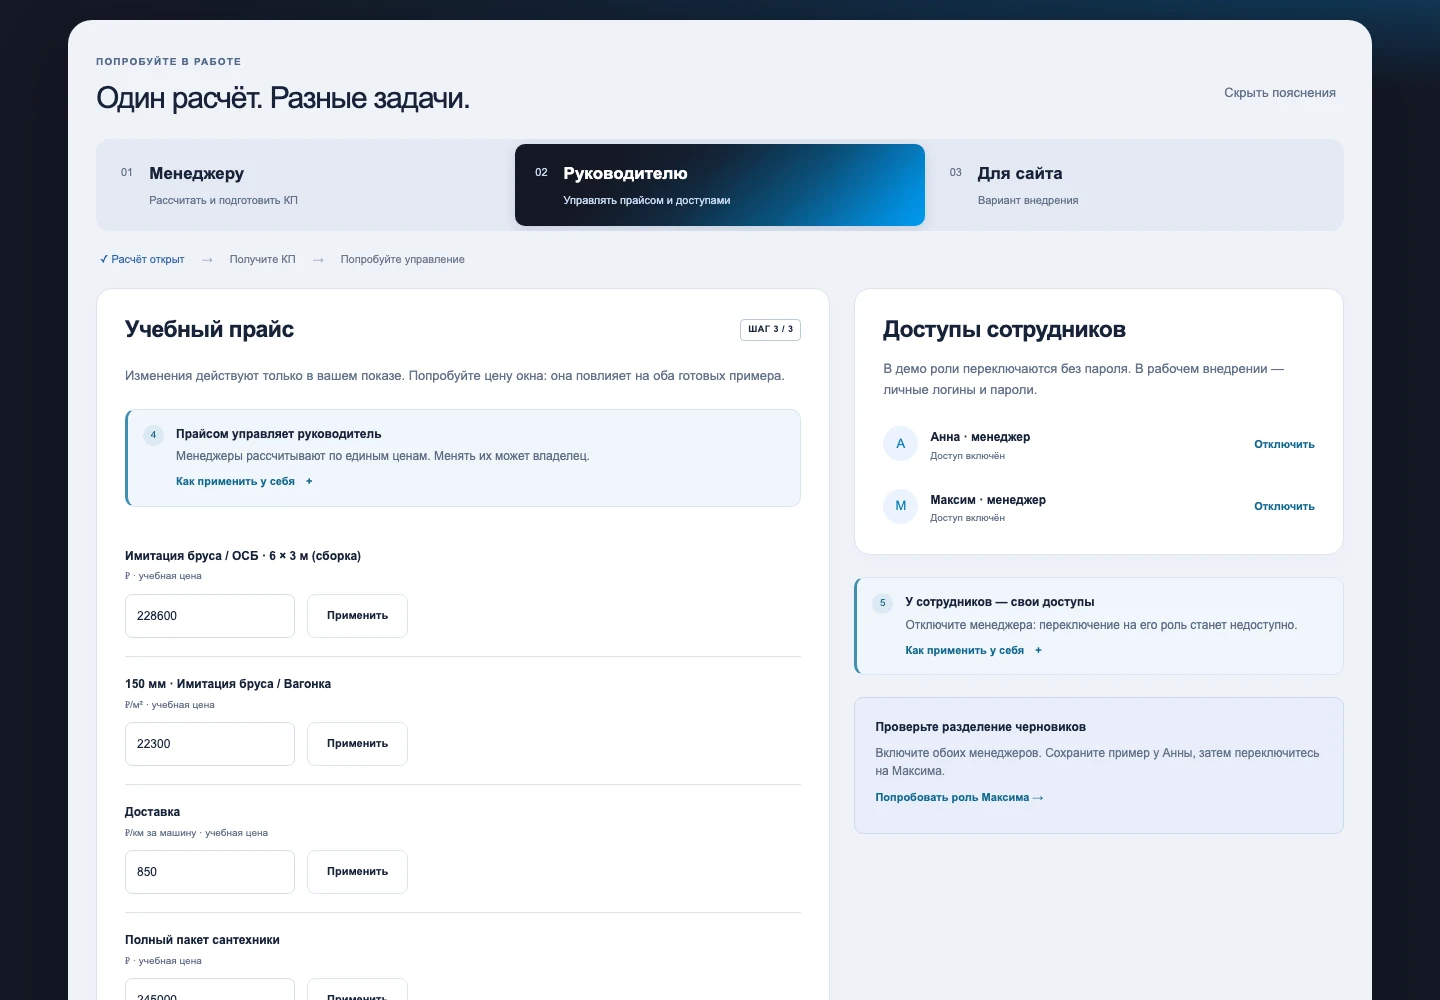Switch to the Для сайта tab
The width and height of the screenshot is (1440, 1000).
(x=1134, y=185)
